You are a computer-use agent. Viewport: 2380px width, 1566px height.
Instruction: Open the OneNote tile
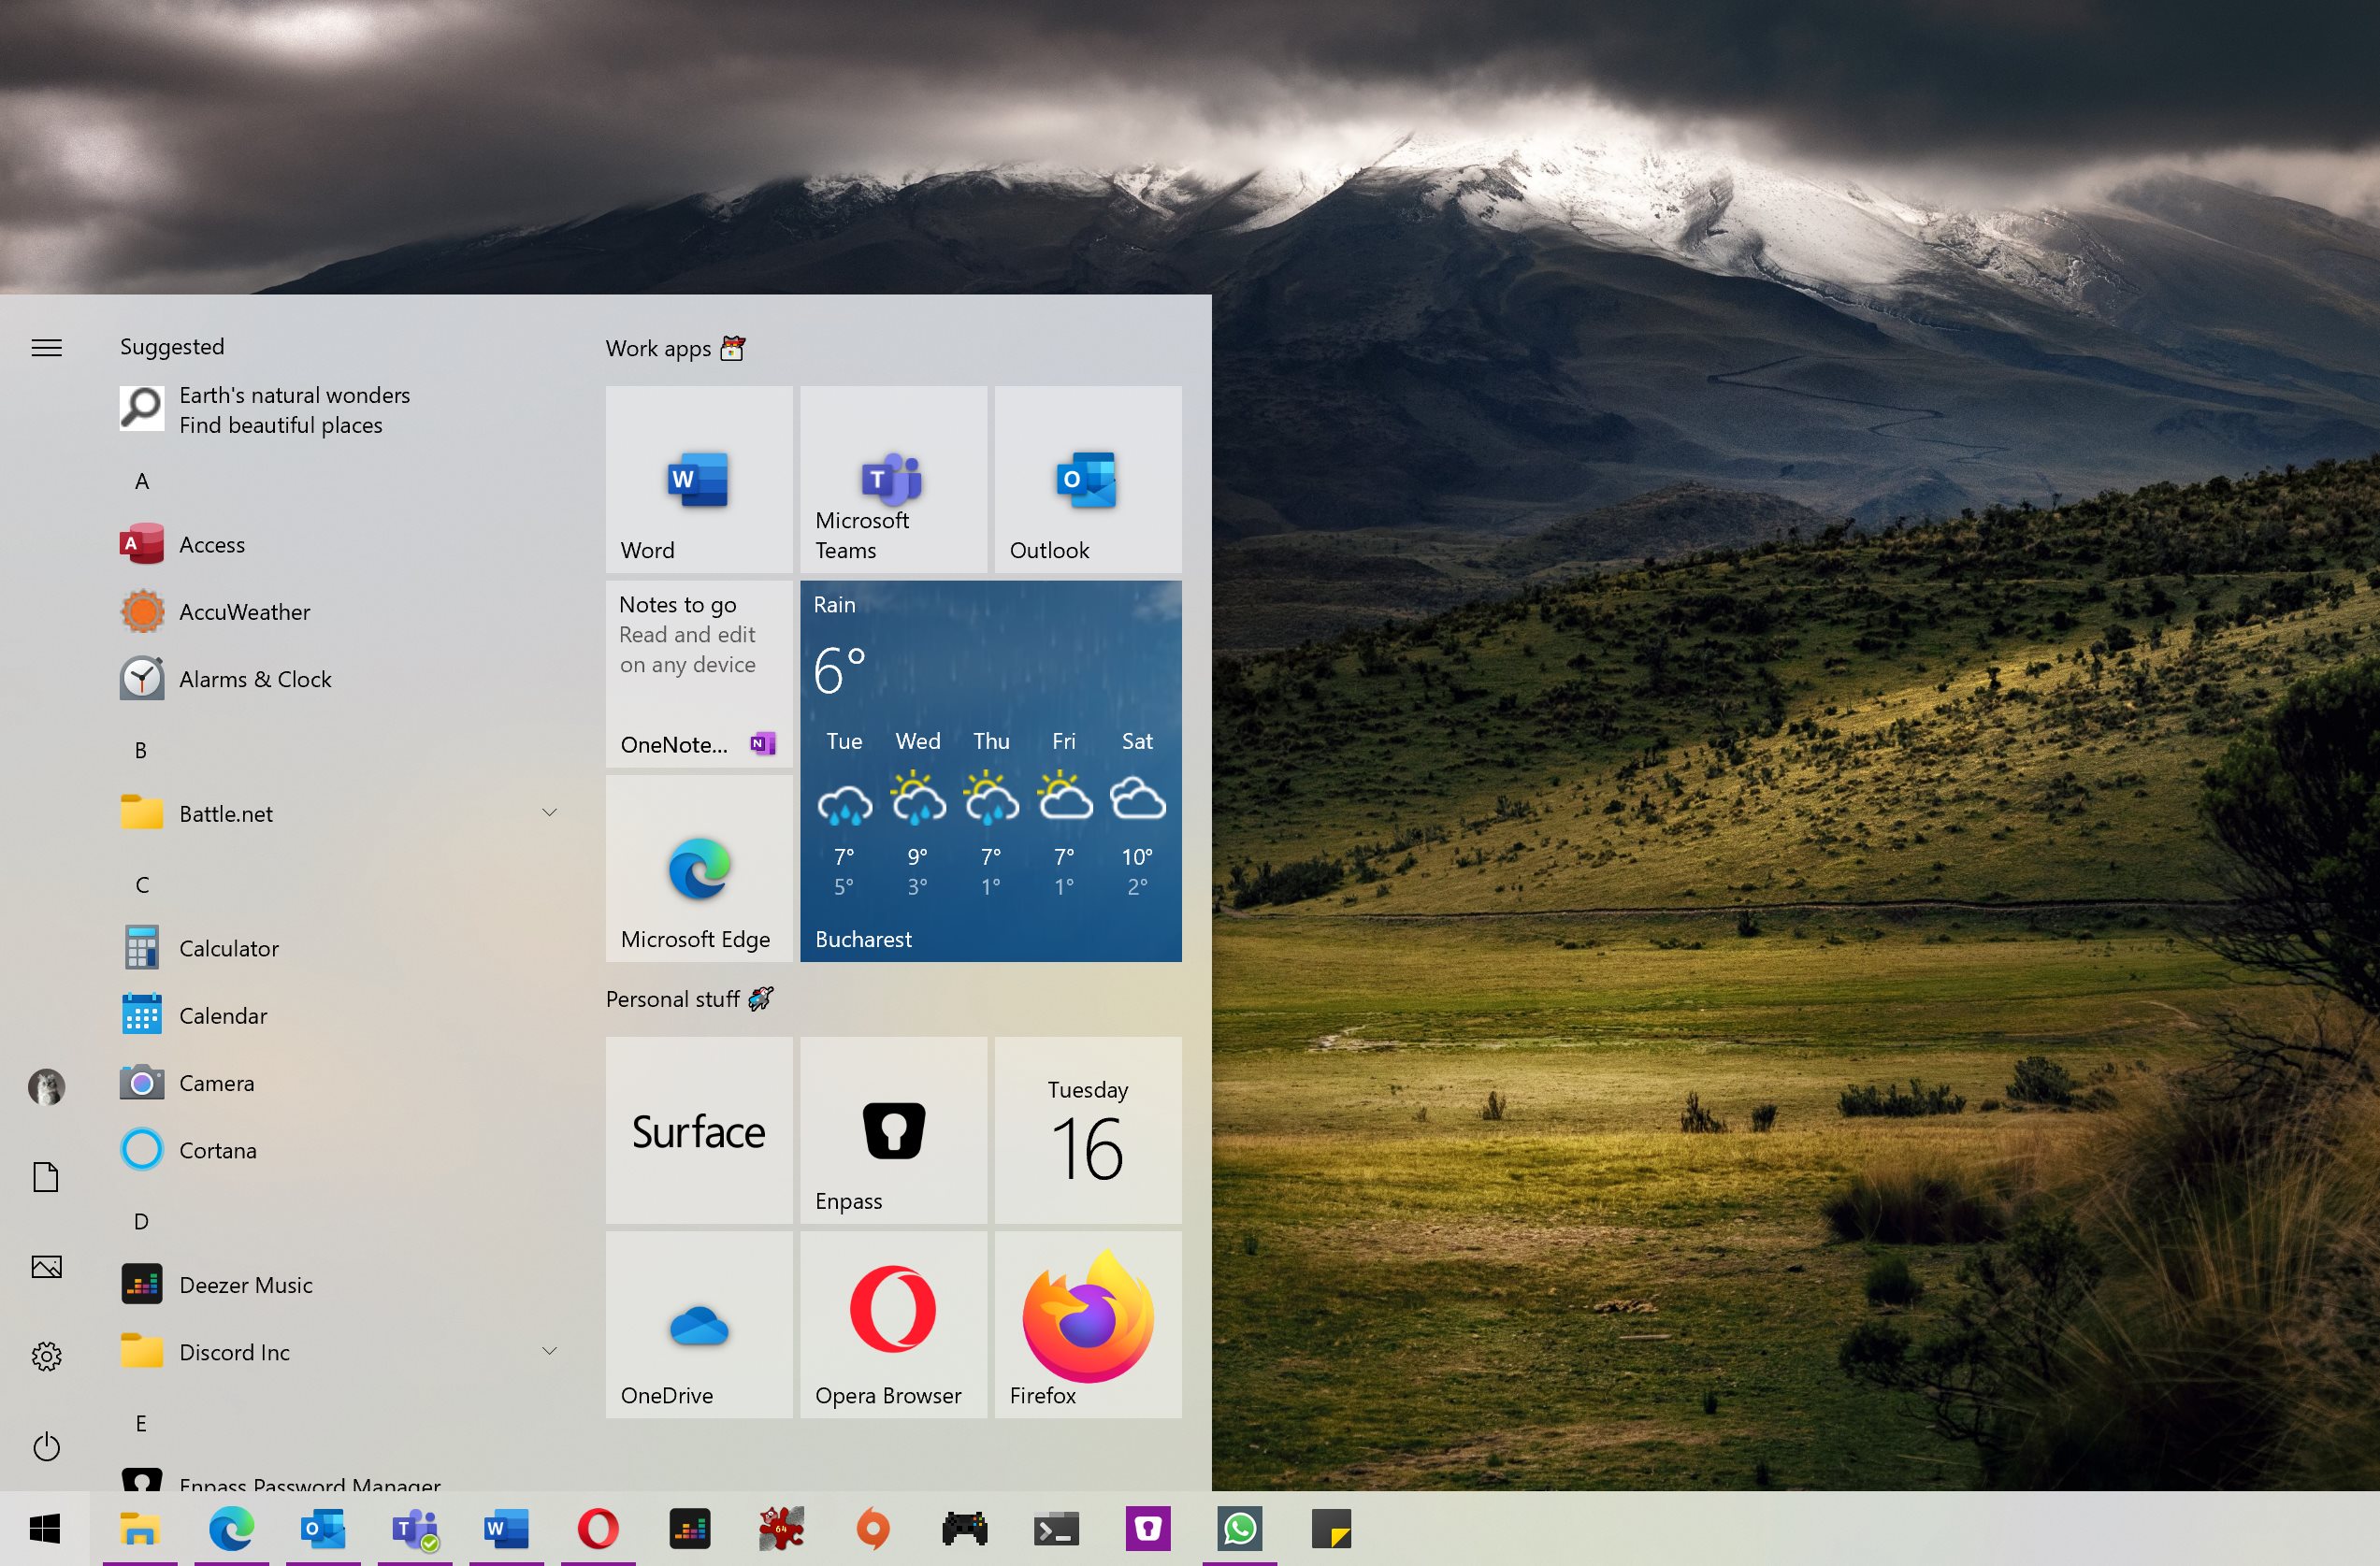click(698, 674)
